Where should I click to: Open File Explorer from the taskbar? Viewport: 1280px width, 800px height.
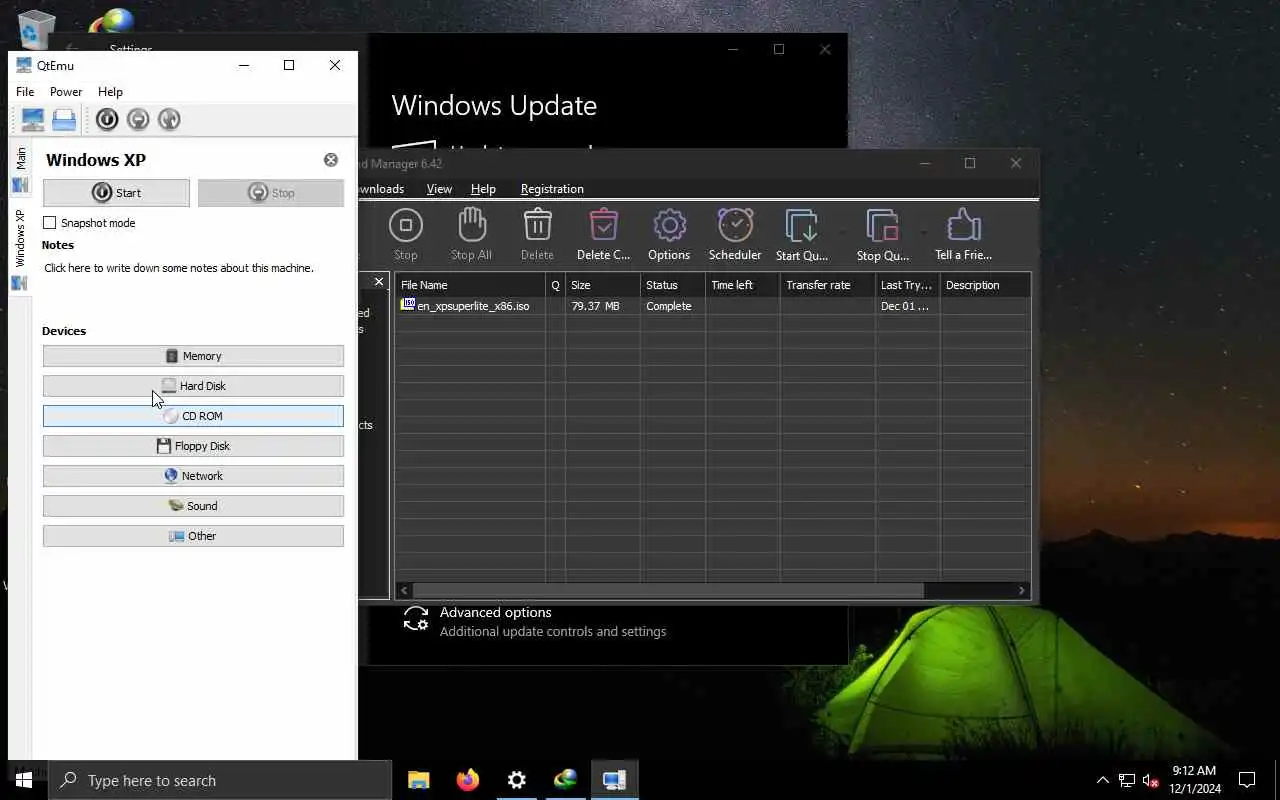pyautogui.click(x=419, y=780)
